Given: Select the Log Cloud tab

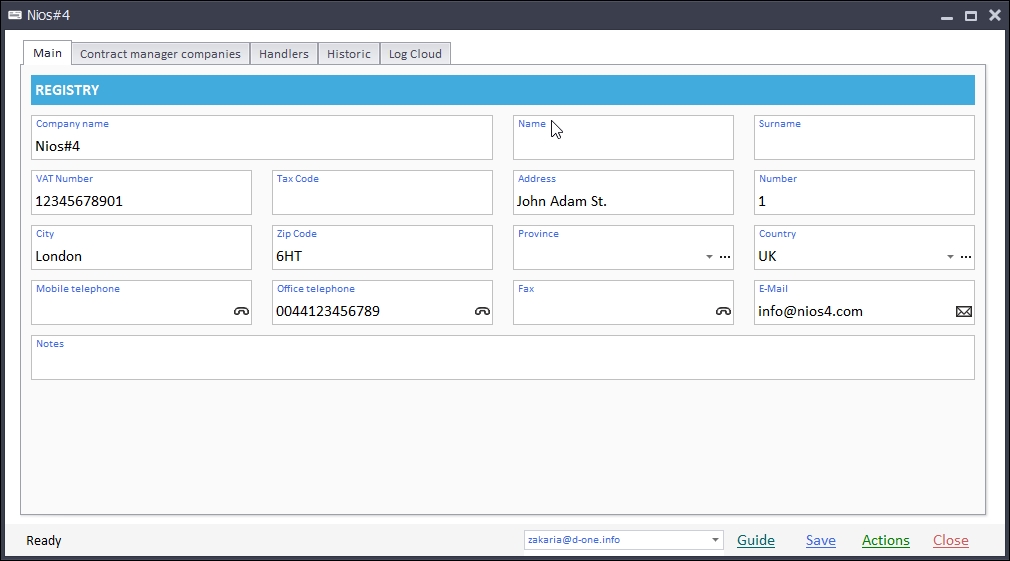Looking at the screenshot, I should tap(415, 54).
